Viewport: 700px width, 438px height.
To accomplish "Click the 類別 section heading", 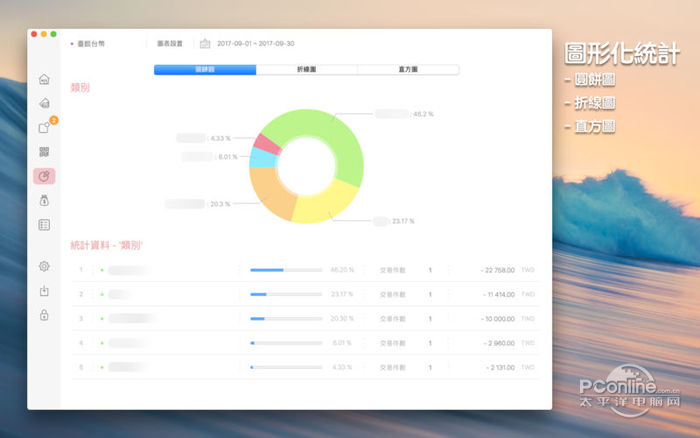I will (x=80, y=88).
